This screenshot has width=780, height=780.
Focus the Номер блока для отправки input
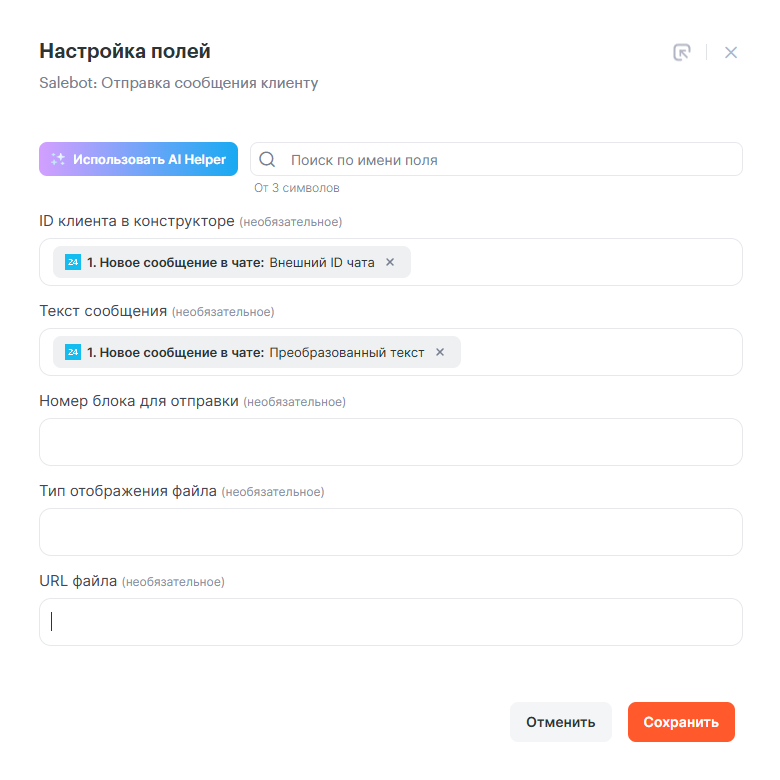(x=390, y=442)
